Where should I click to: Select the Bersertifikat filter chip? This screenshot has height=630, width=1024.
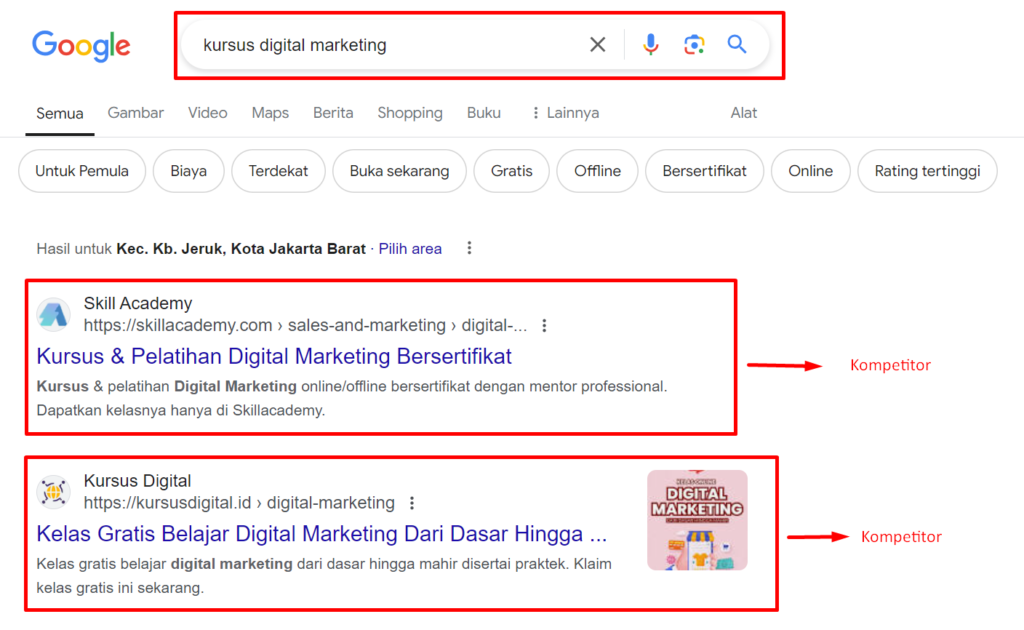click(704, 171)
